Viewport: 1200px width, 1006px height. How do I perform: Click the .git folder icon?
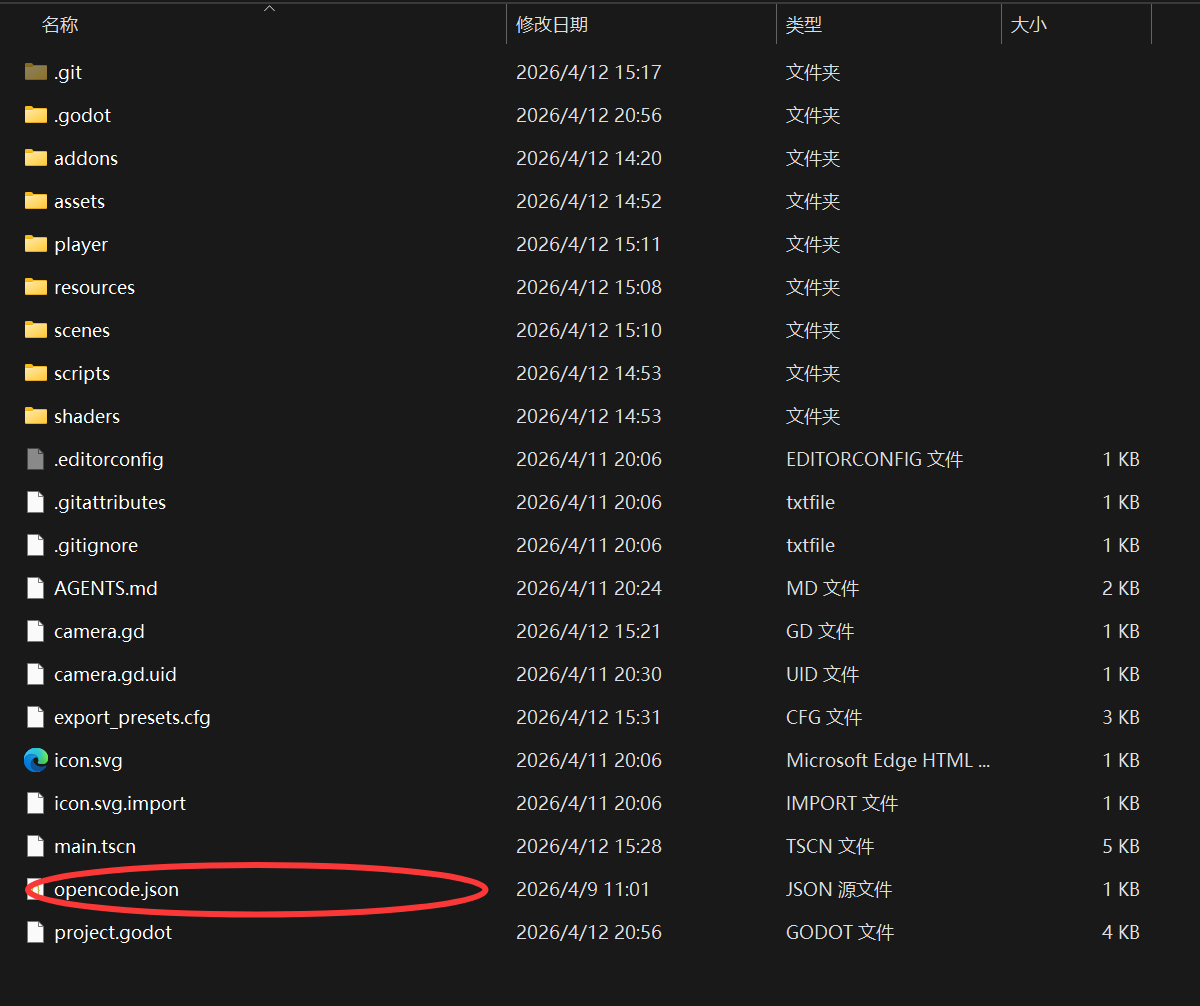tap(36, 72)
